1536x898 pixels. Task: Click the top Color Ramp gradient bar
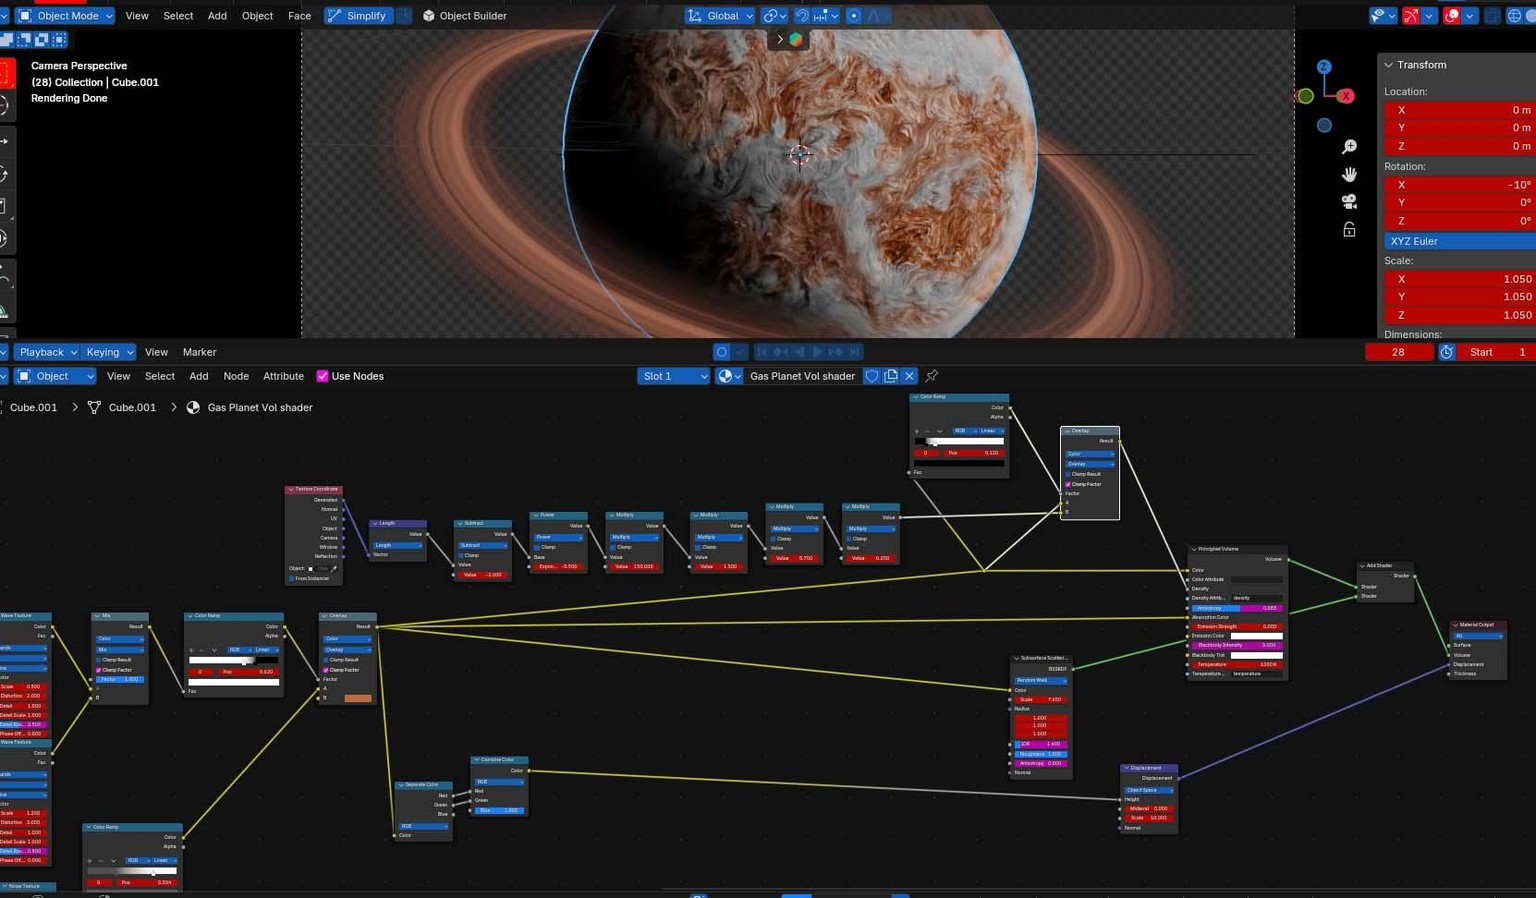(x=959, y=441)
